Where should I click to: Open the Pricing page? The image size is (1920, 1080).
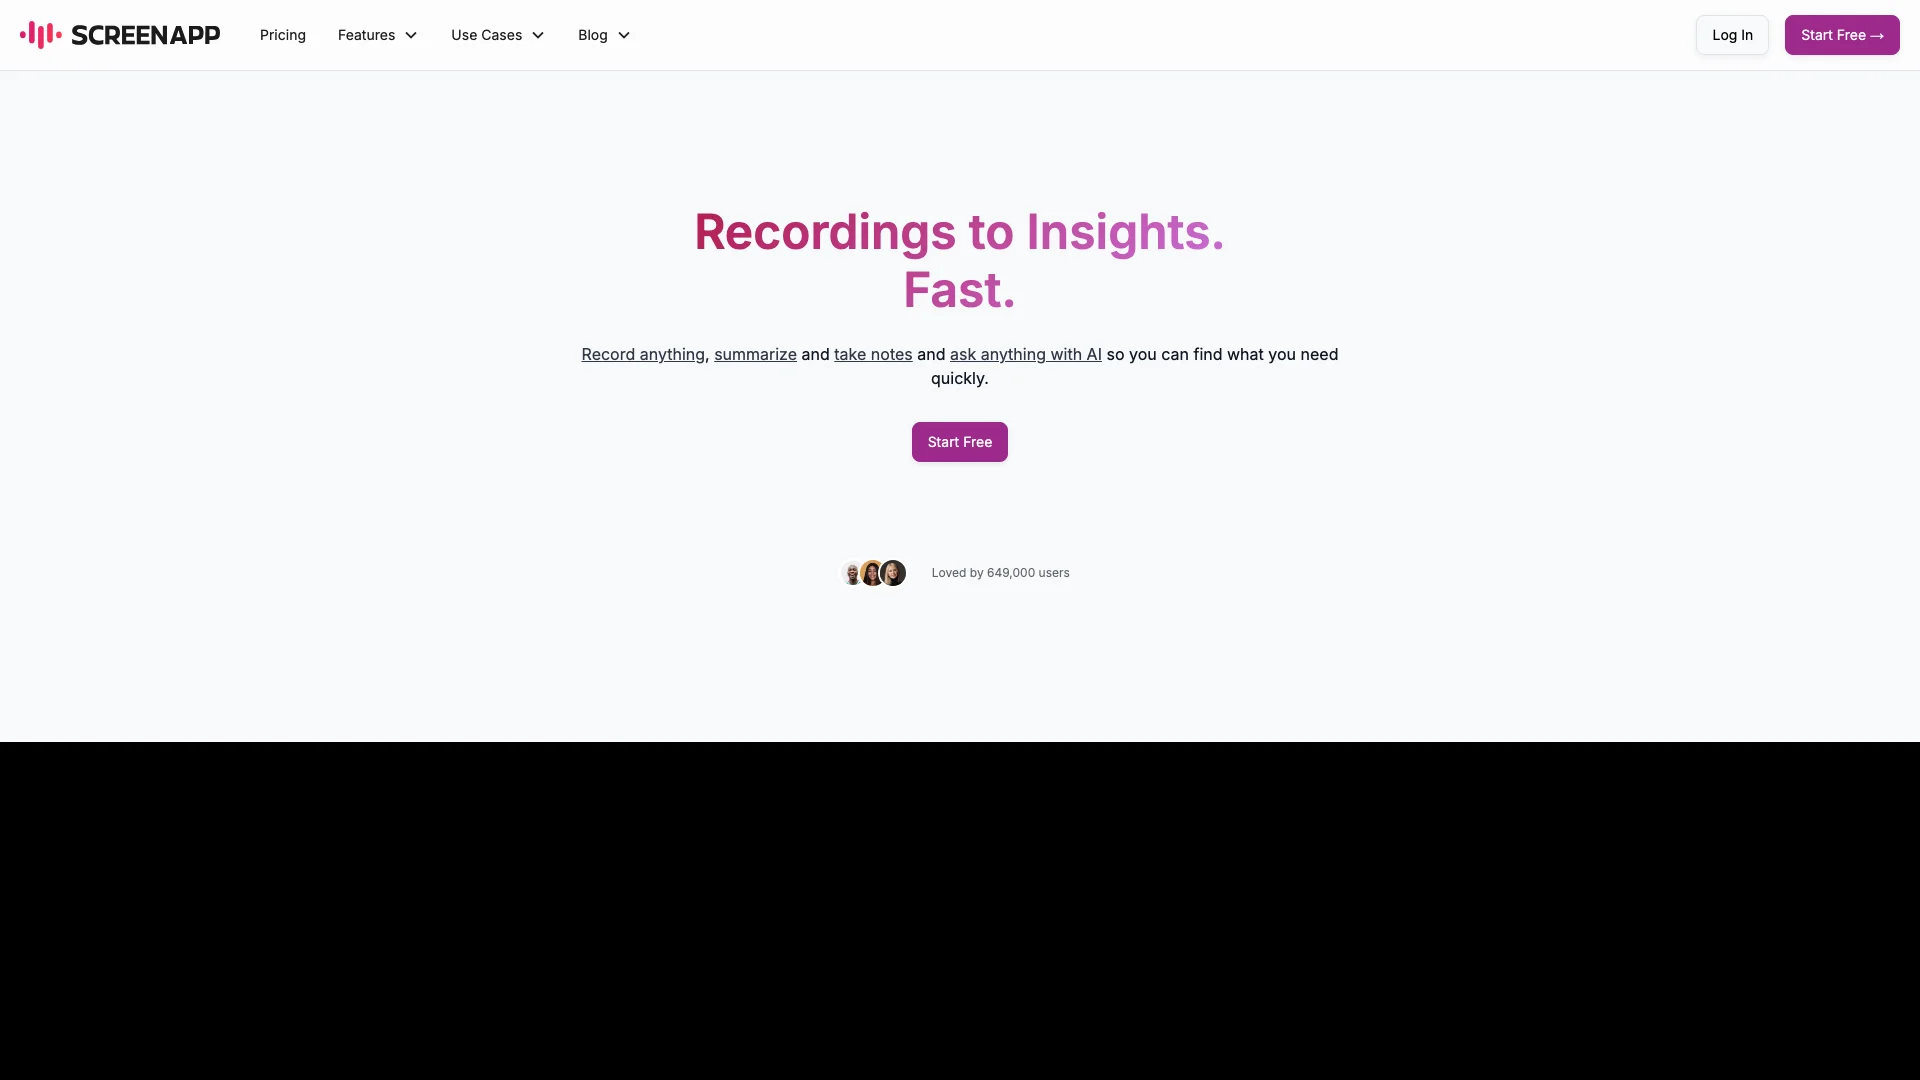coord(282,34)
